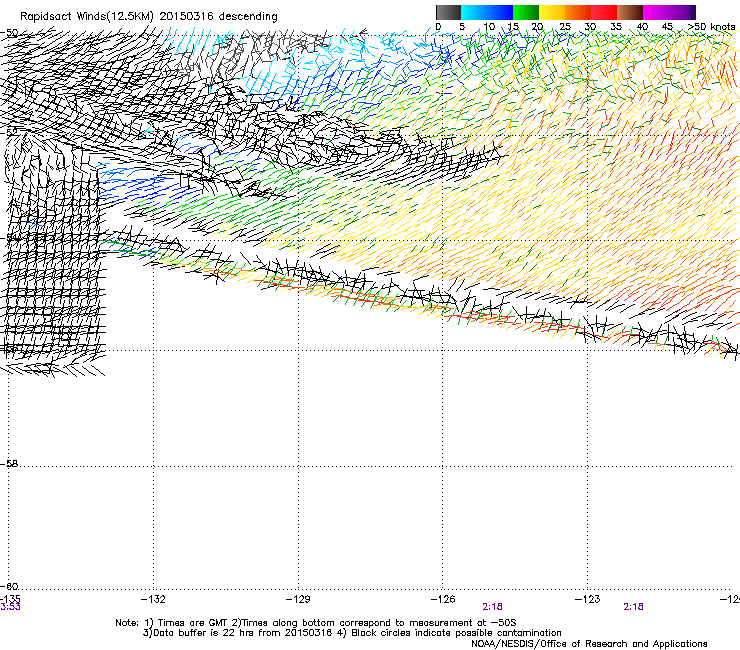This screenshot has width=740, height=650.
Task: Click the "-58" latitude axis label
Action: (x=9, y=464)
